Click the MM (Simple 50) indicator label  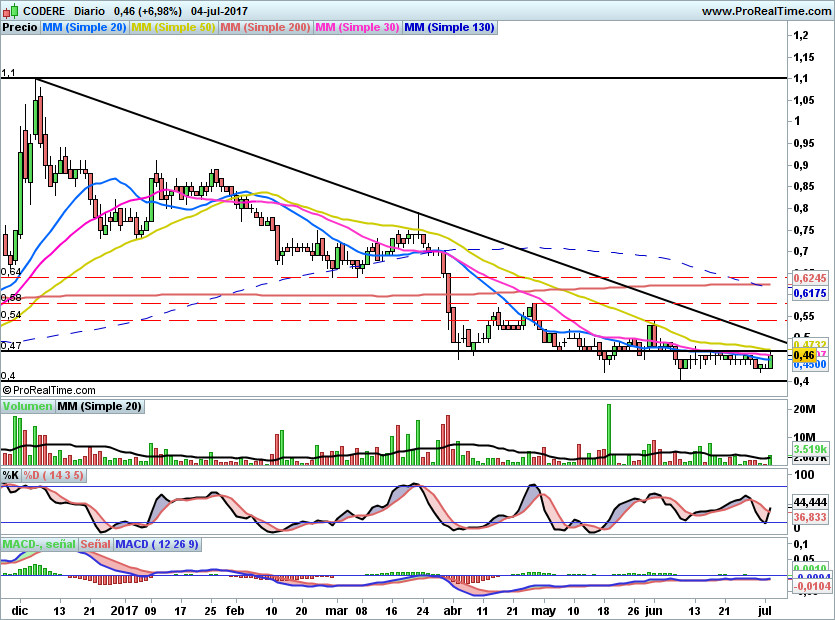coord(173,28)
